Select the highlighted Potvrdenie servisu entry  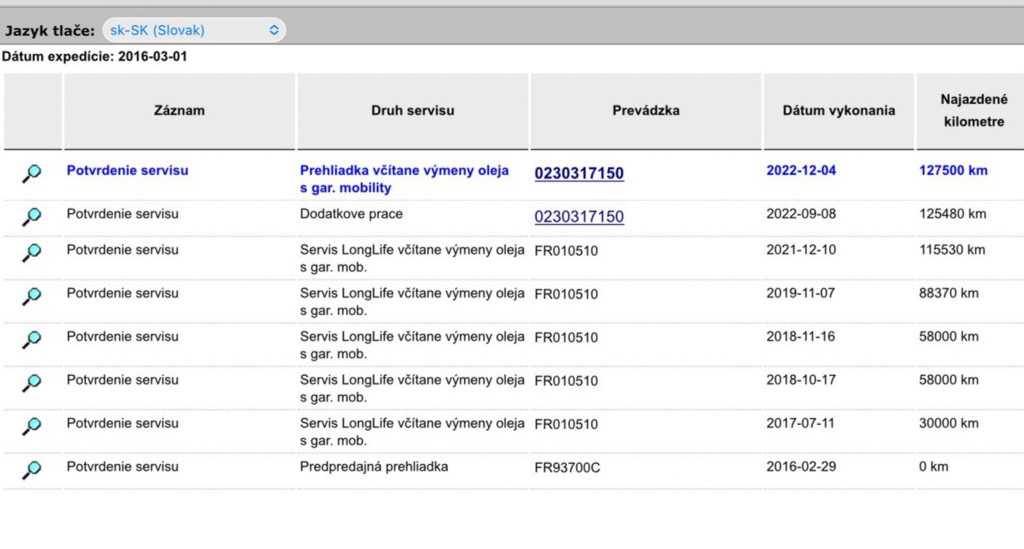[127, 170]
